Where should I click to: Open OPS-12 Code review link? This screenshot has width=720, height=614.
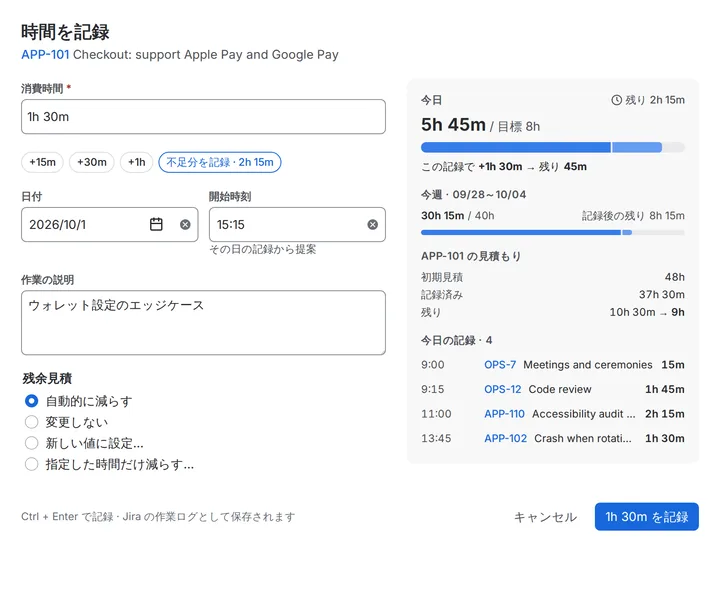(x=503, y=389)
